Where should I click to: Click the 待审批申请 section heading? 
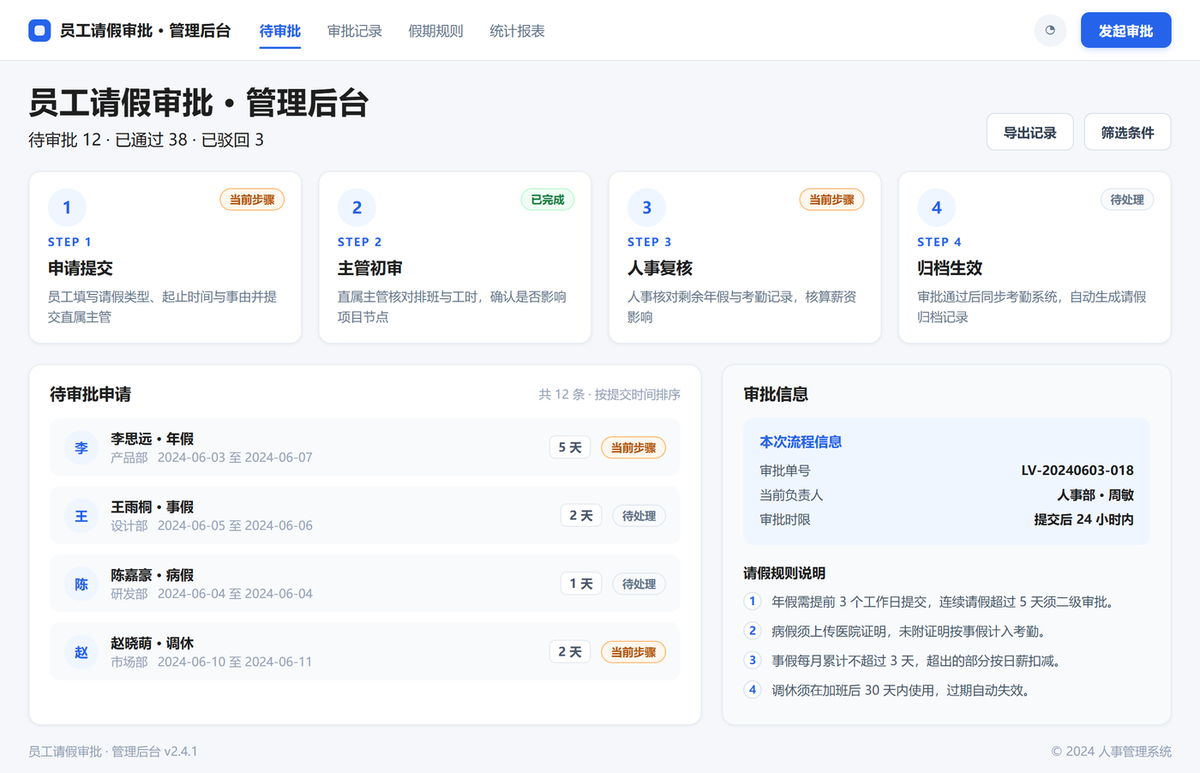coord(91,394)
